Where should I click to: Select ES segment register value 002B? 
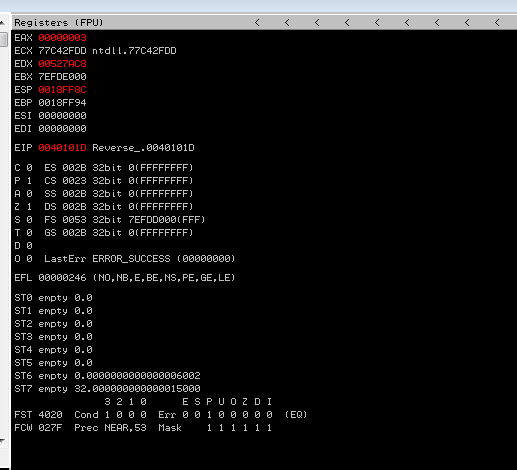pyautogui.click(x=74, y=168)
